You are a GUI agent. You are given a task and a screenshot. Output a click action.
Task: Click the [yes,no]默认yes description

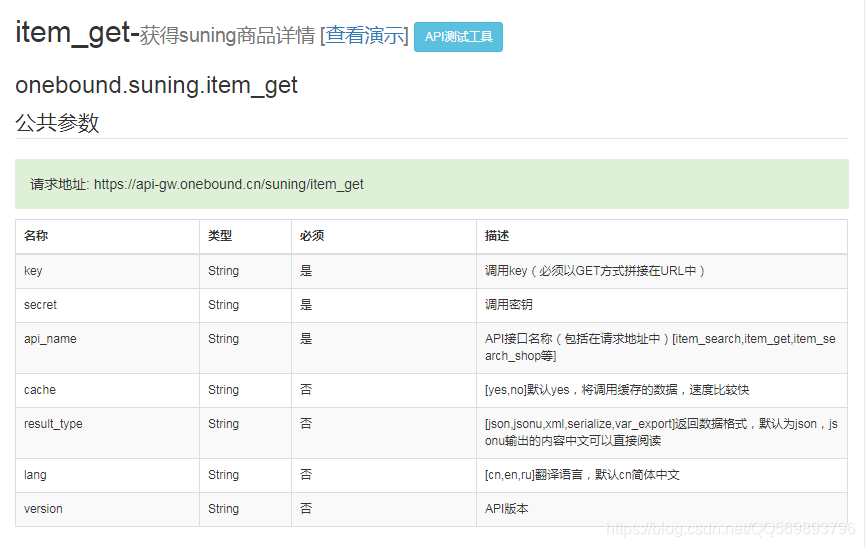(x=617, y=390)
